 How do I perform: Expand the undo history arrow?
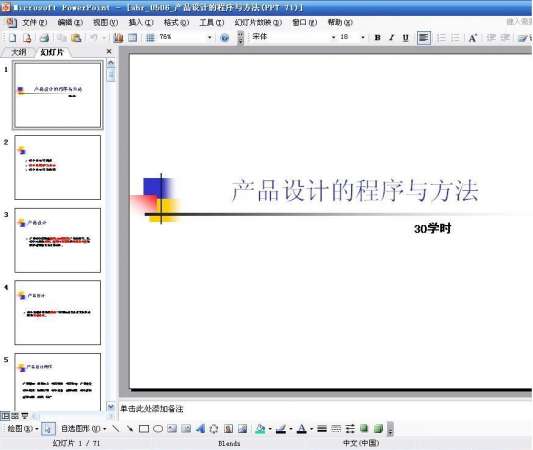[x=104, y=37]
